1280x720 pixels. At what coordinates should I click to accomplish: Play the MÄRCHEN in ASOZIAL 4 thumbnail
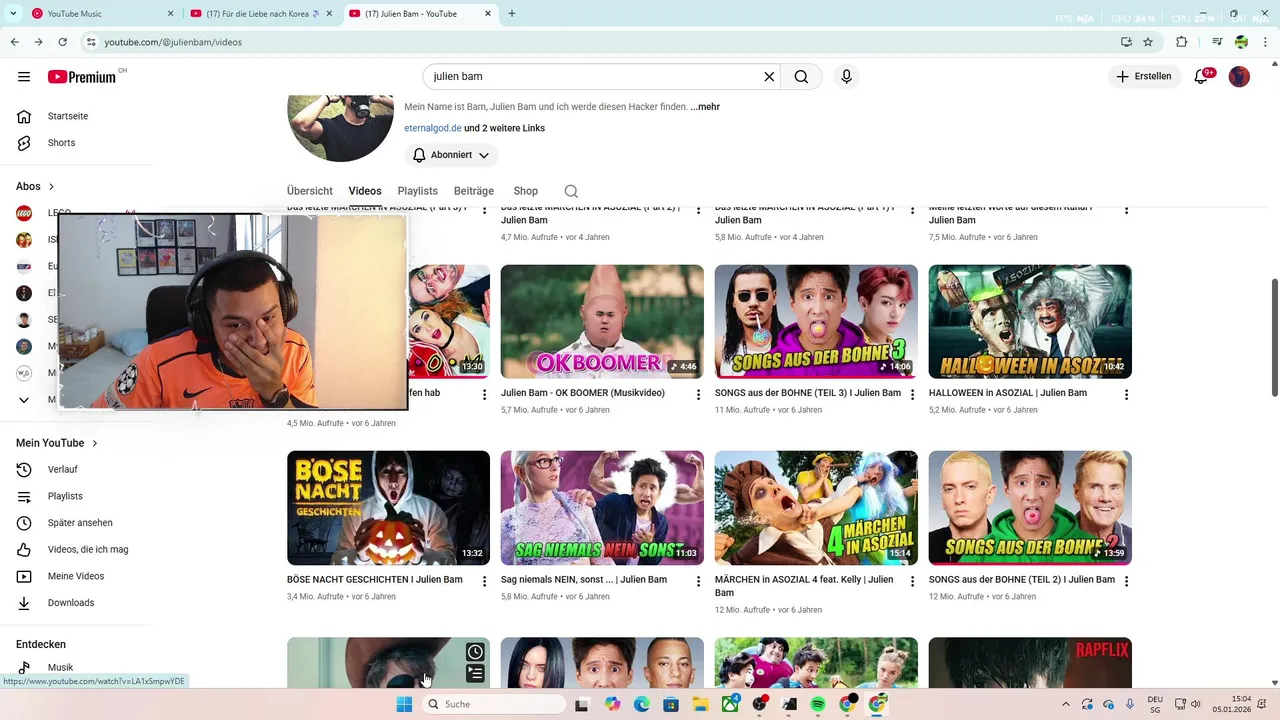[x=816, y=508]
